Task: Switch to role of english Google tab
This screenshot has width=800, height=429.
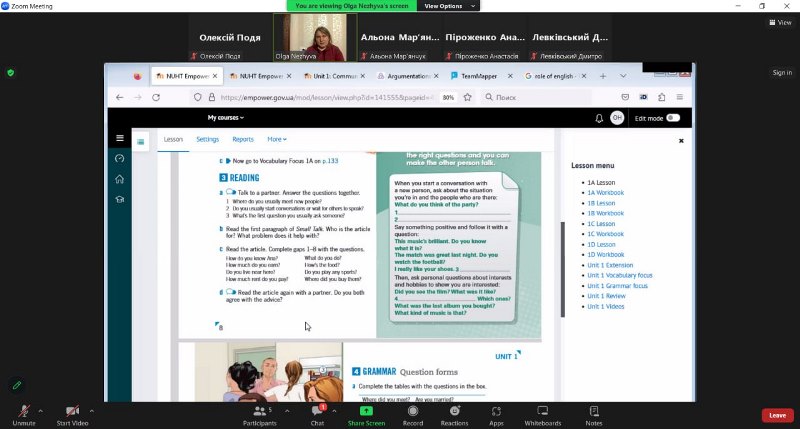Action: point(555,76)
